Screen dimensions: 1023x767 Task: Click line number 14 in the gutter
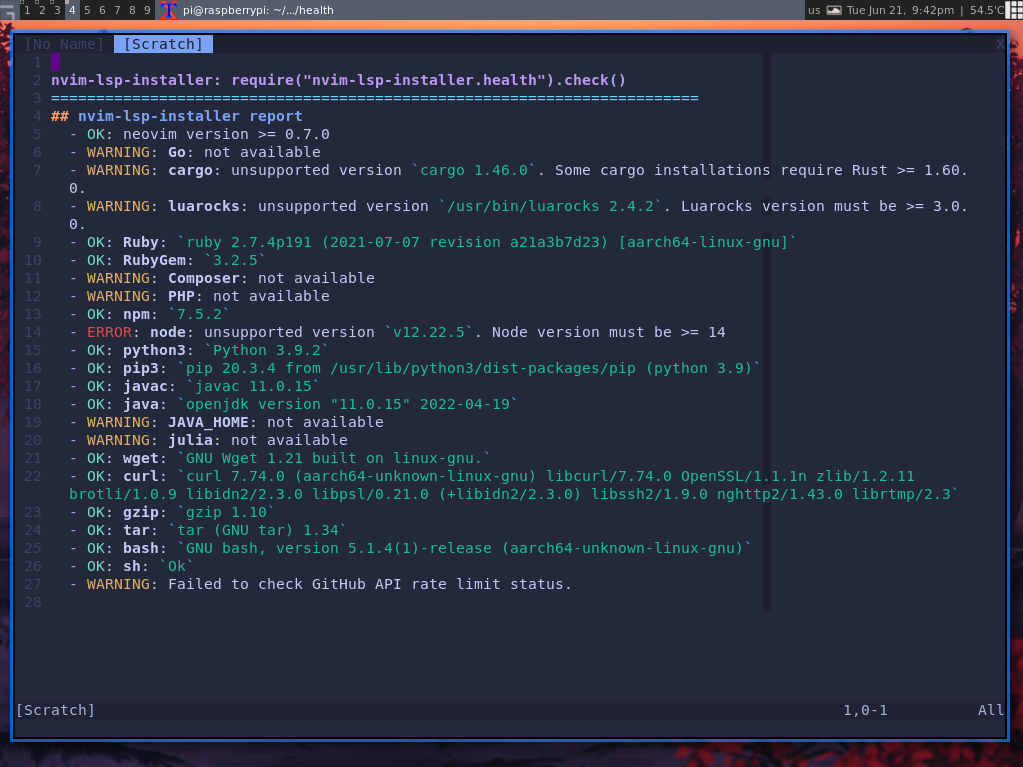pyautogui.click(x=32, y=331)
